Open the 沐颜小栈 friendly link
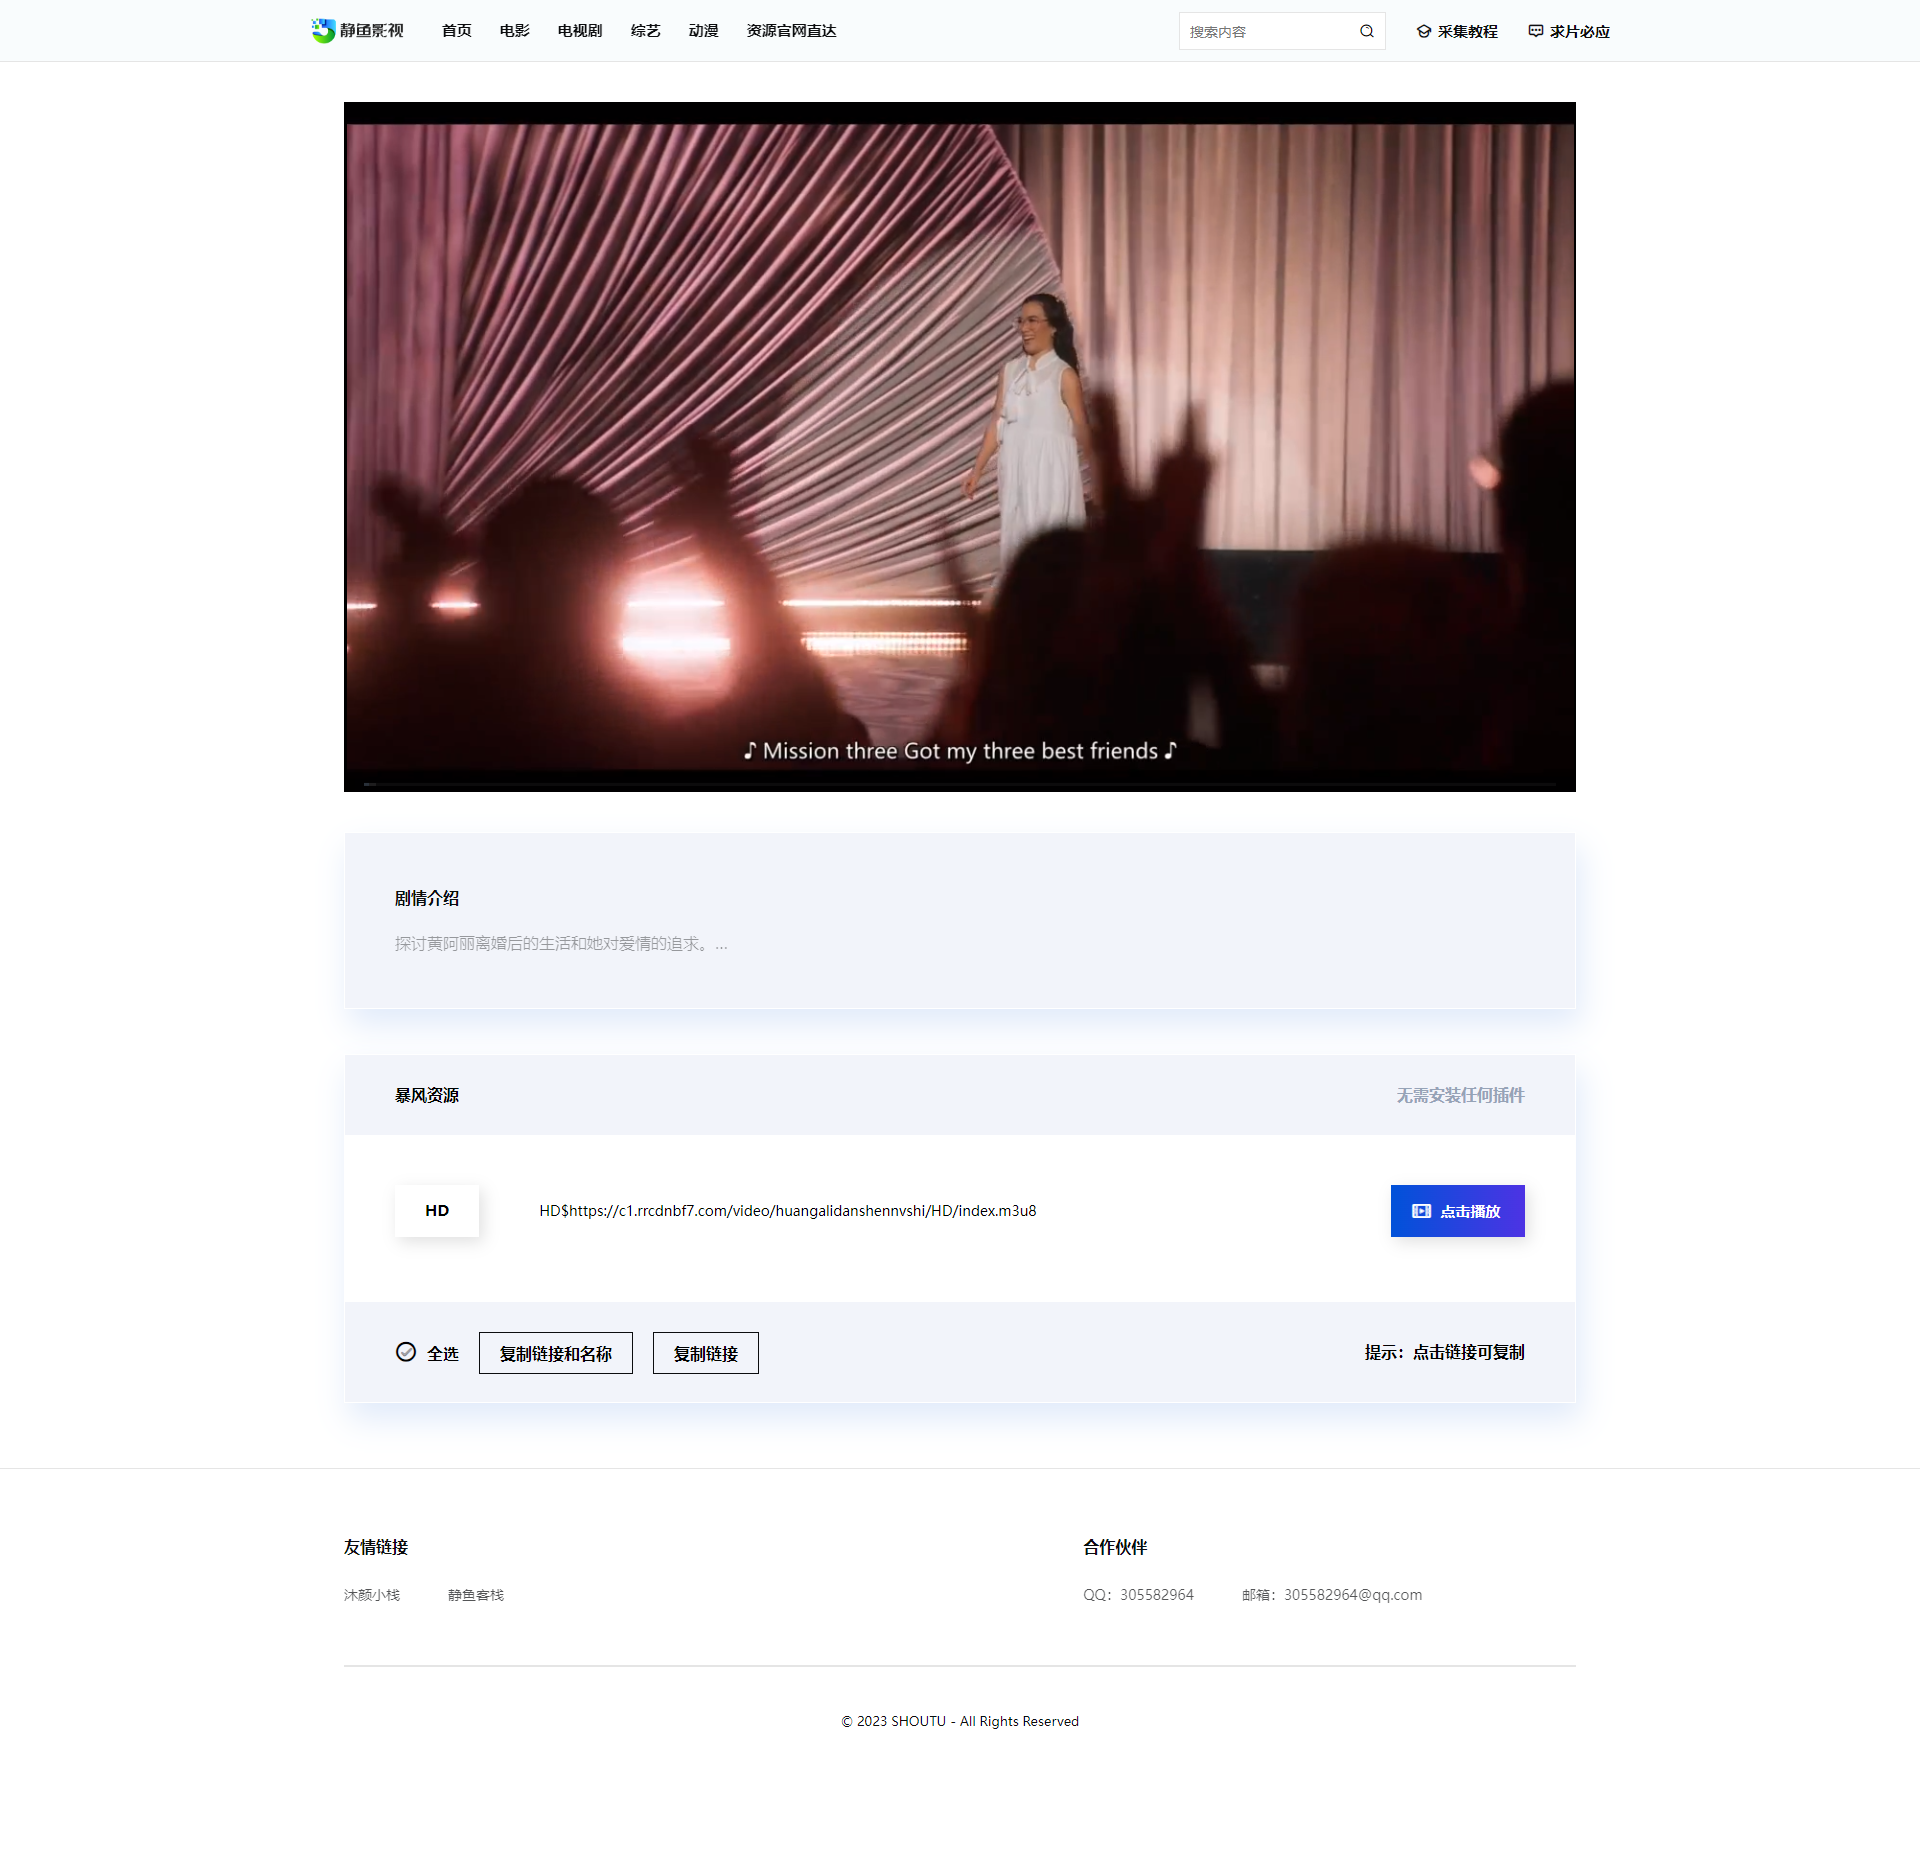1920x1855 pixels. pos(372,1595)
